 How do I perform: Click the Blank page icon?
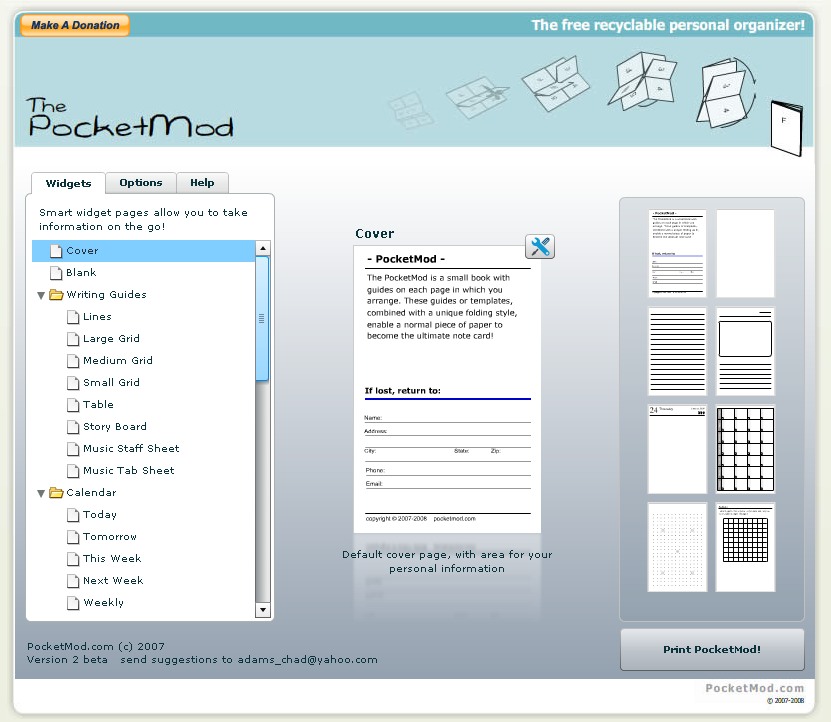pos(56,273)
